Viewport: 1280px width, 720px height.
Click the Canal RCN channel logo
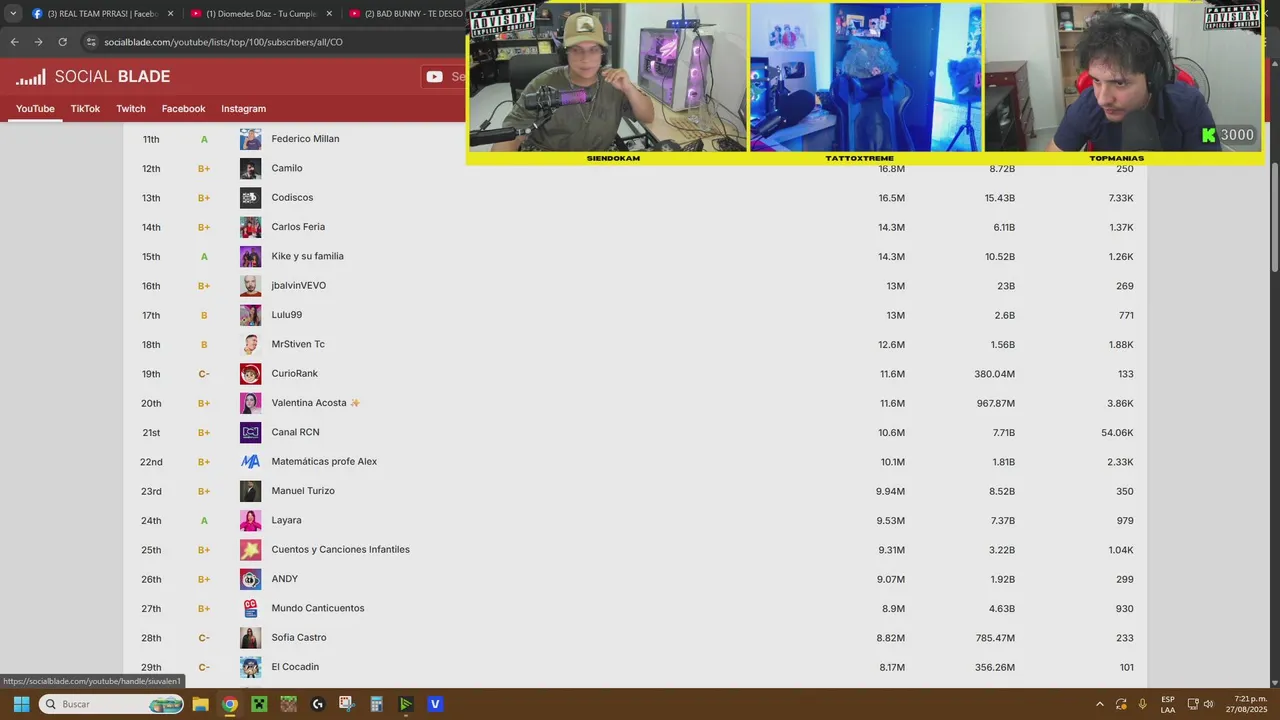point(250,433)
